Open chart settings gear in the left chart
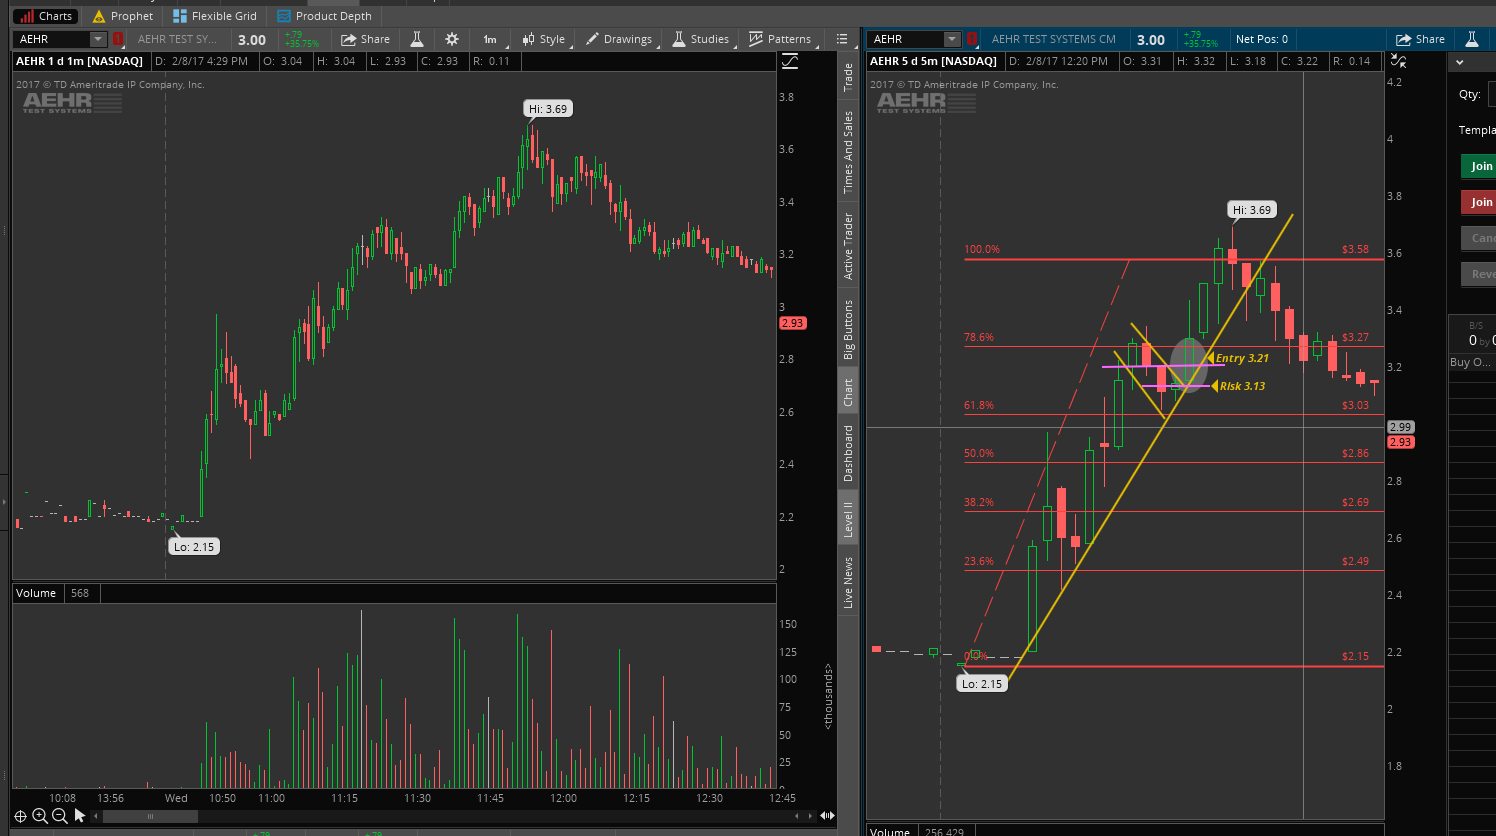 click(452, 39)
